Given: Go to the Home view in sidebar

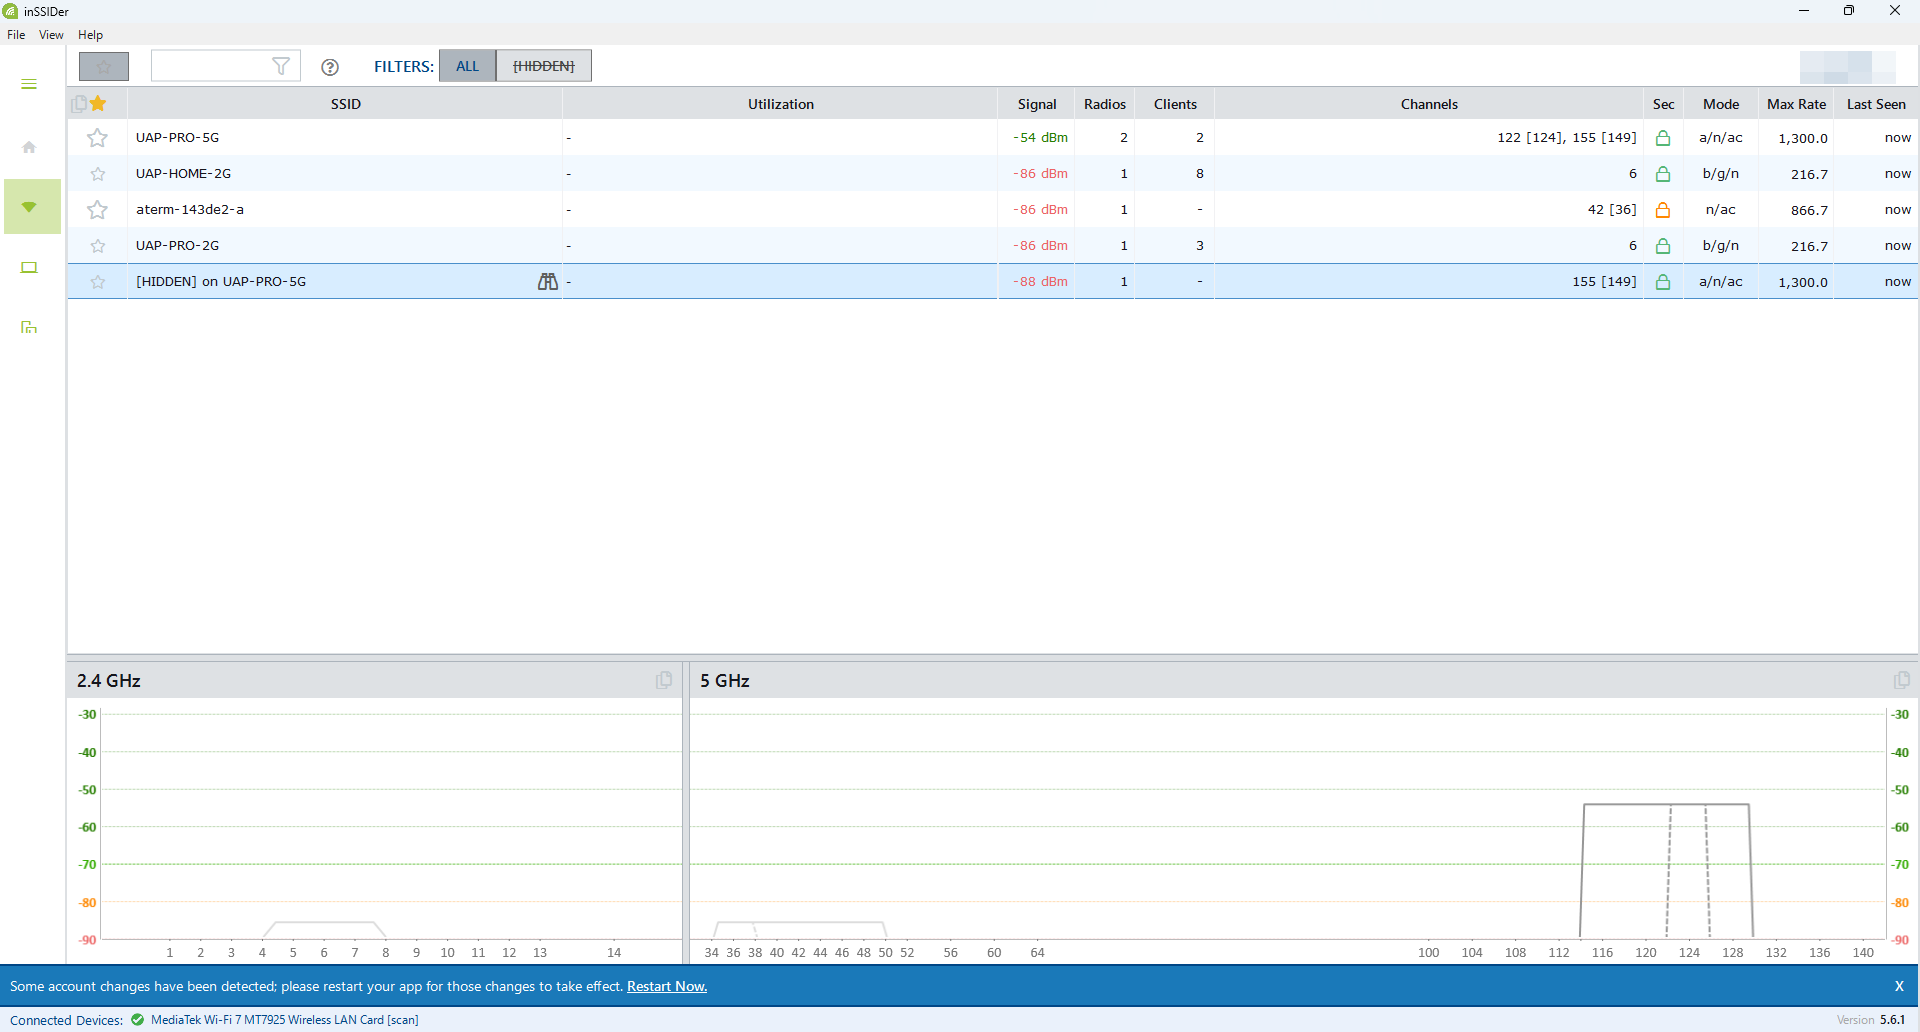Looking at the screenshot, I should click(x=29, y=148).
